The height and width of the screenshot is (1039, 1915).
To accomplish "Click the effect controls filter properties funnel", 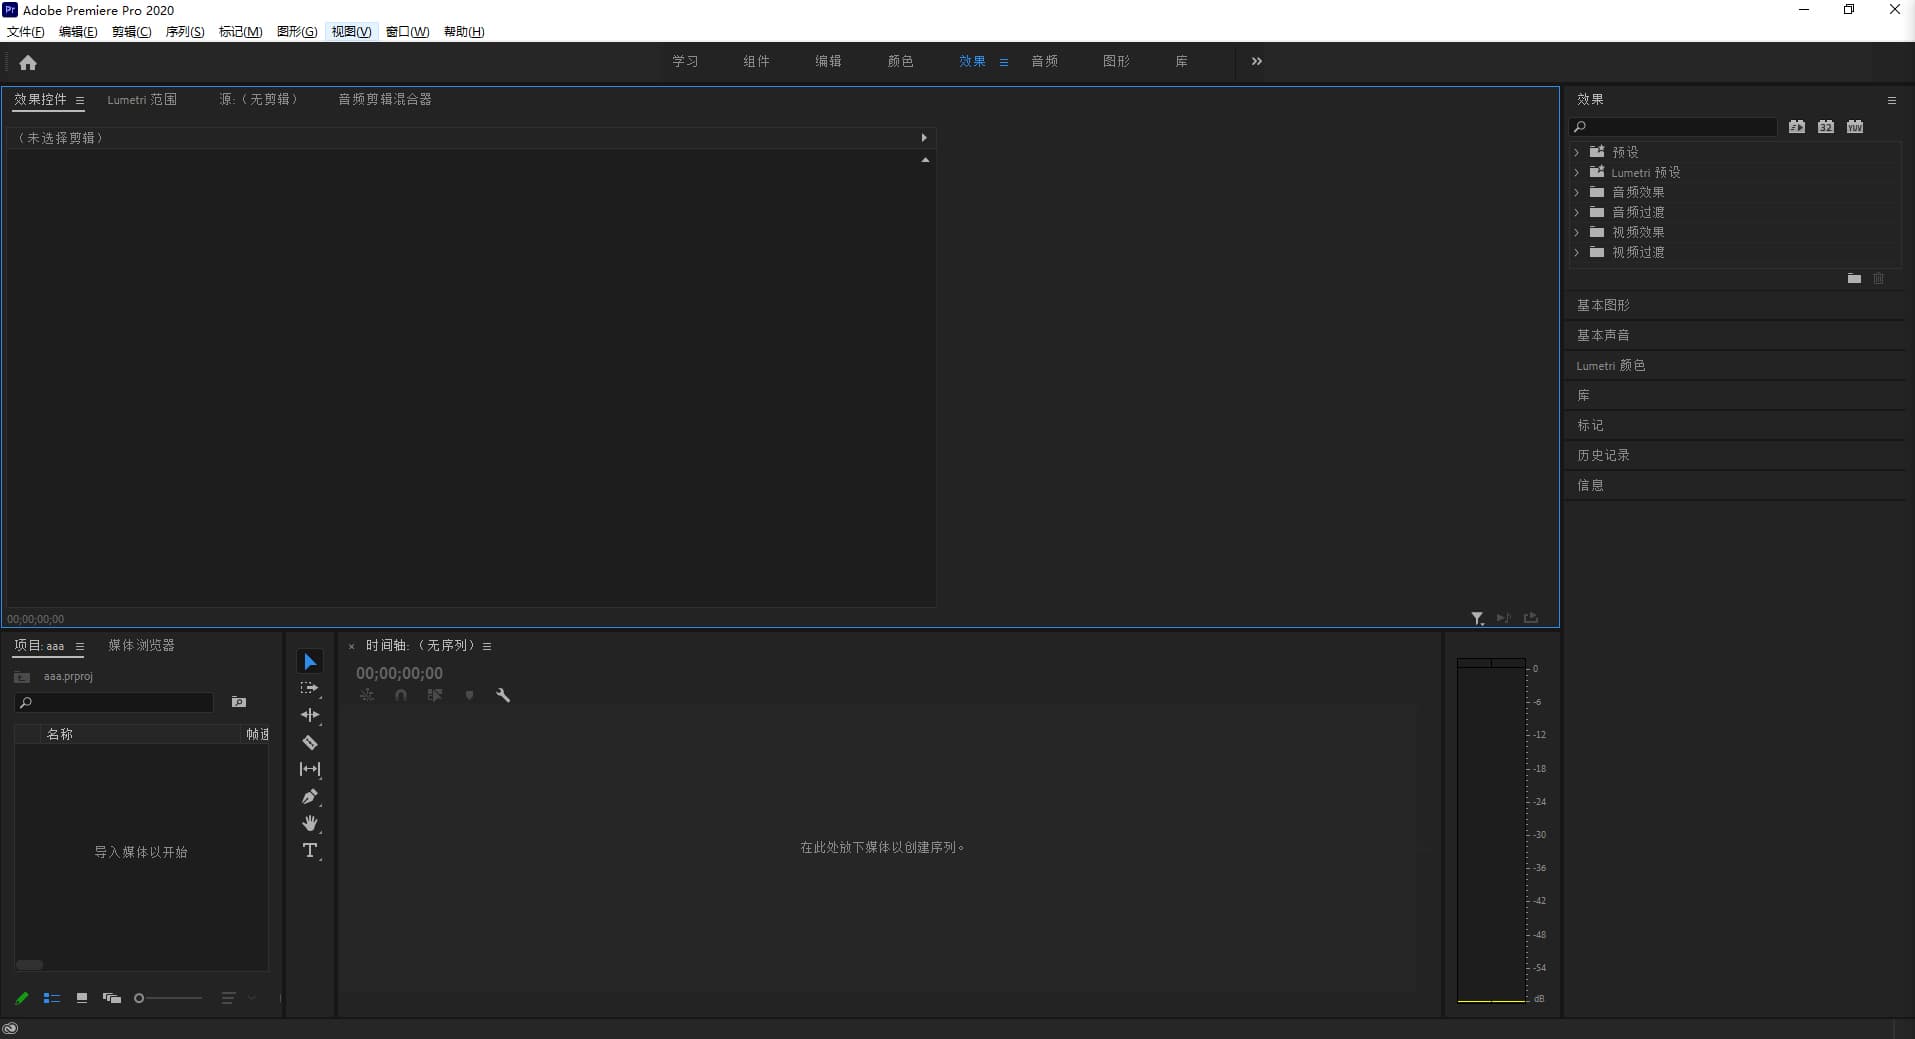I will click(x=1477, y=619).
